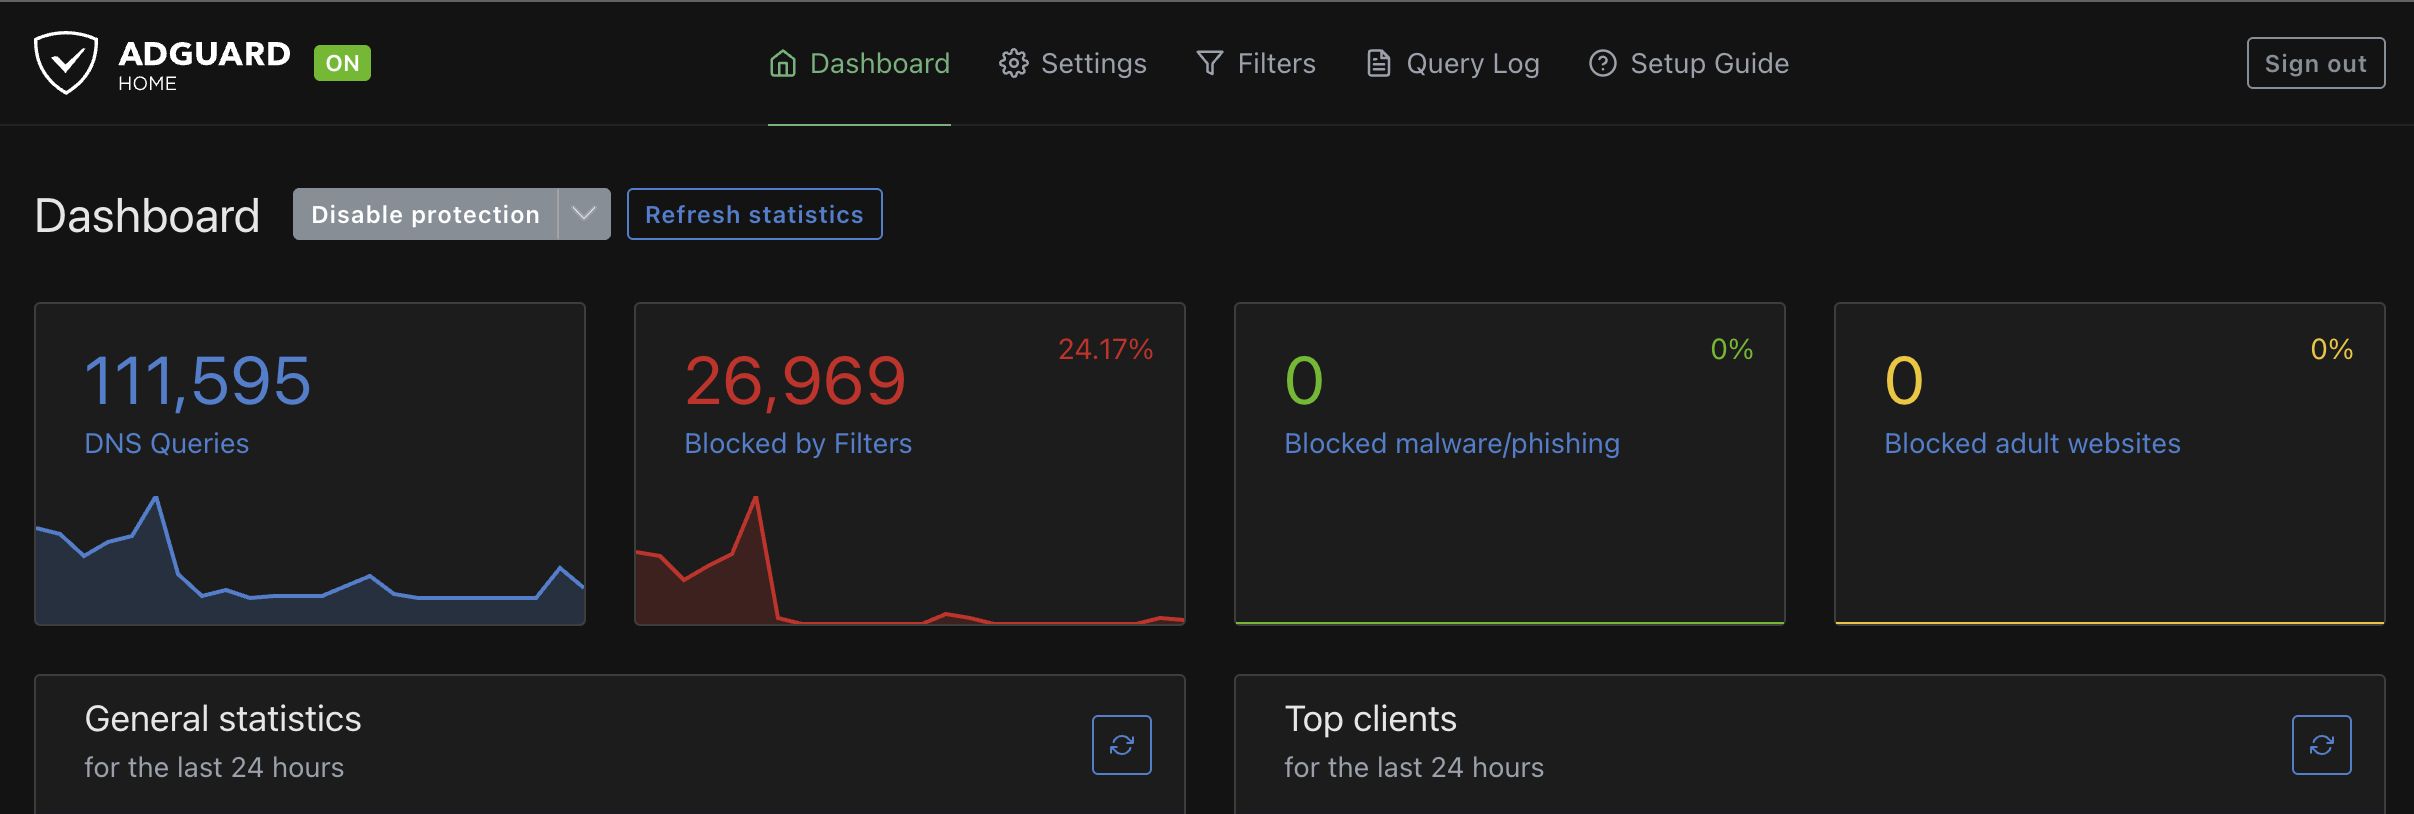This screenshot has height=814, width=2414.
Task: Click the Settings gear icon
Action: click(x=1013, y=64)
